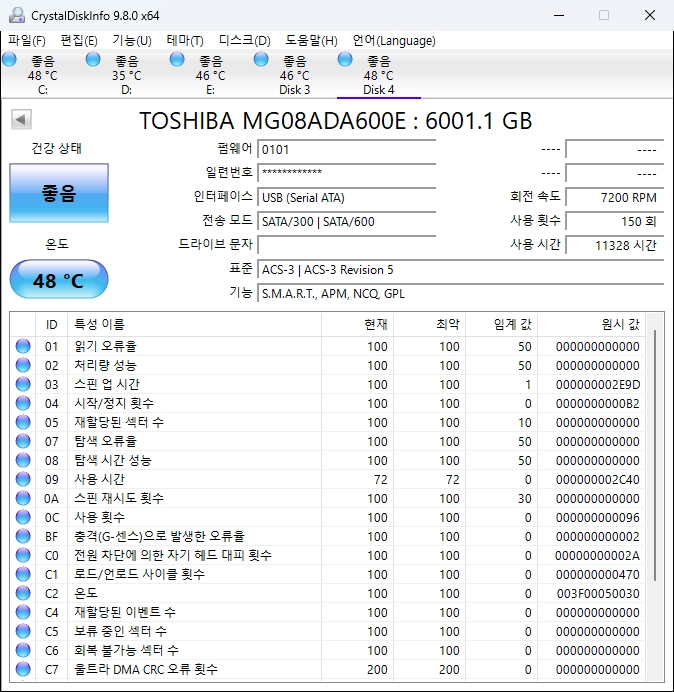
Task: Click blue status icon for attribute C0
Action: (23, 555)
